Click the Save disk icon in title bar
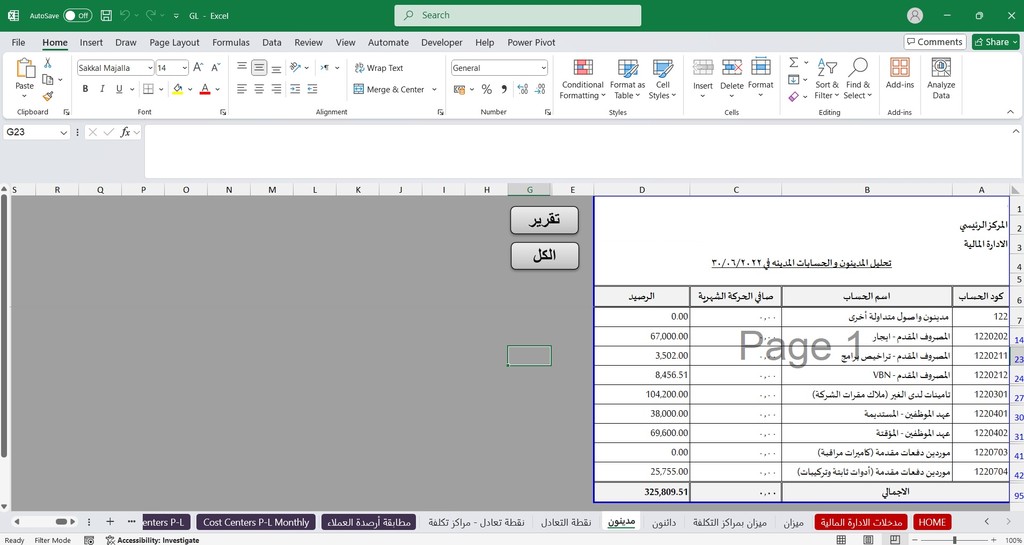Screen dimensions: 1024x545 pos(106,15)
